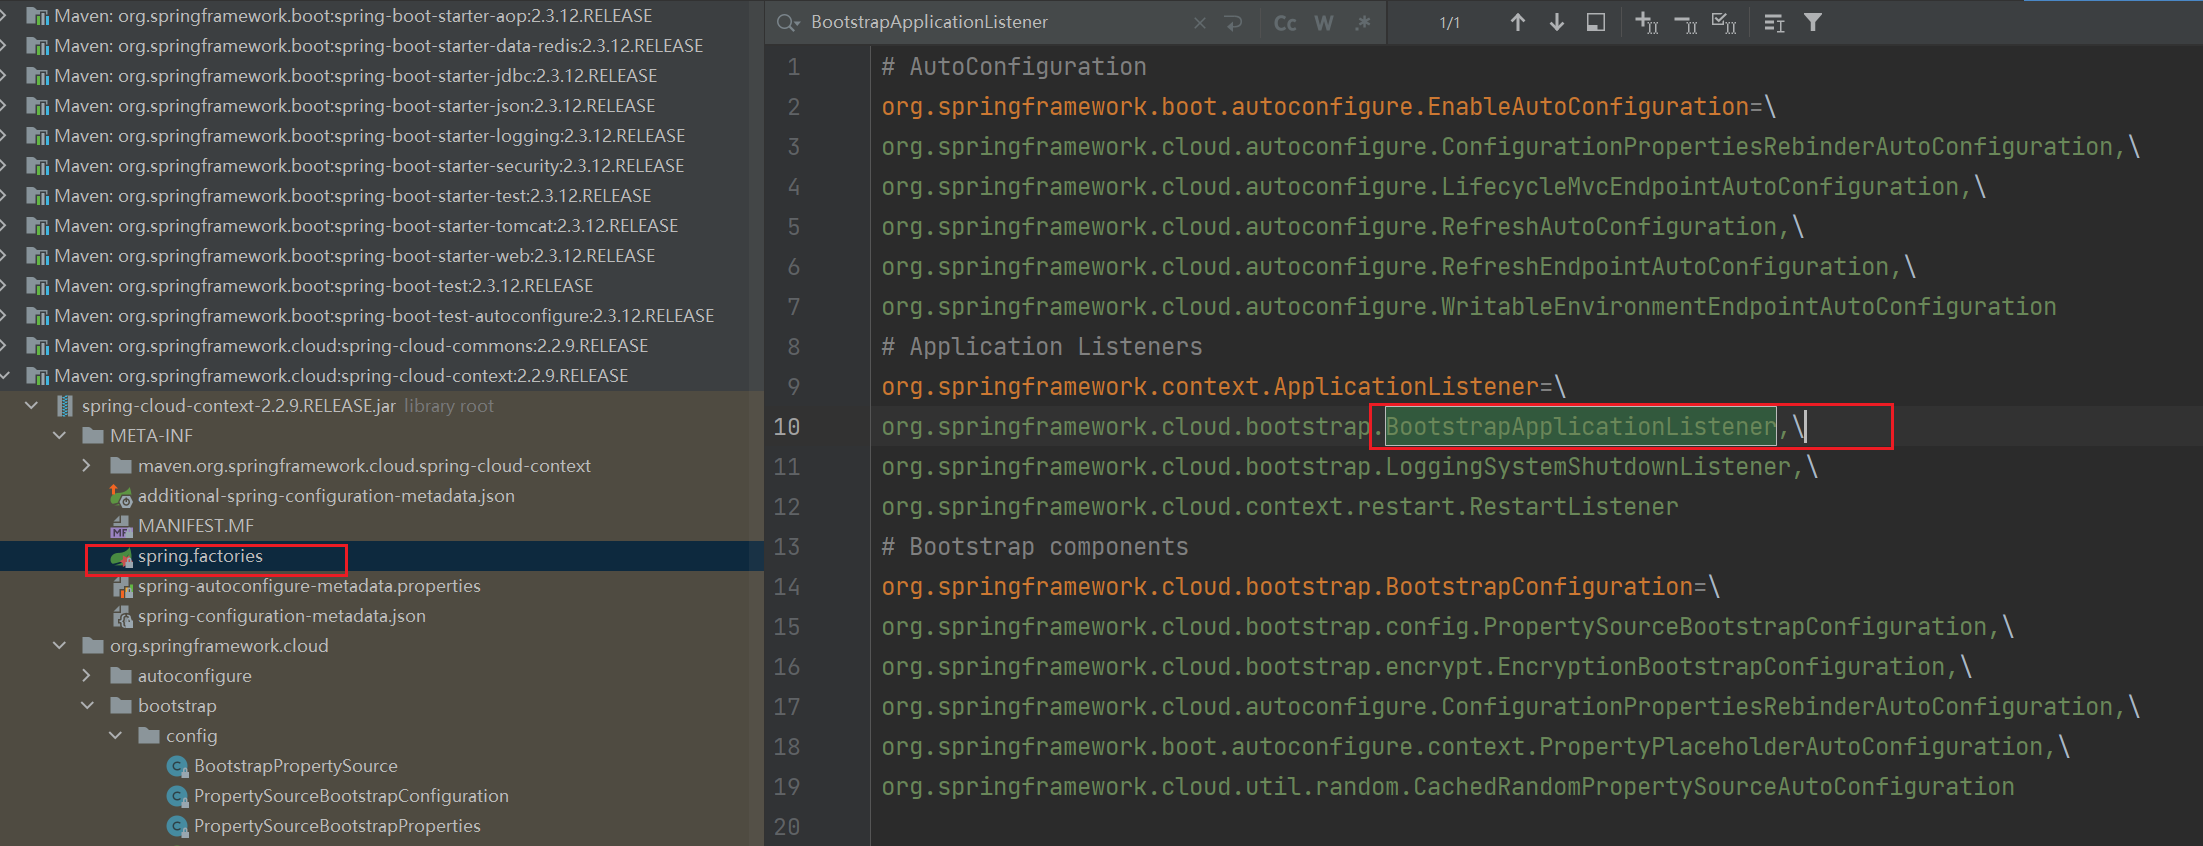
Task: Open PropertySourceBootstrapConfiguration class
Action: 350,796
